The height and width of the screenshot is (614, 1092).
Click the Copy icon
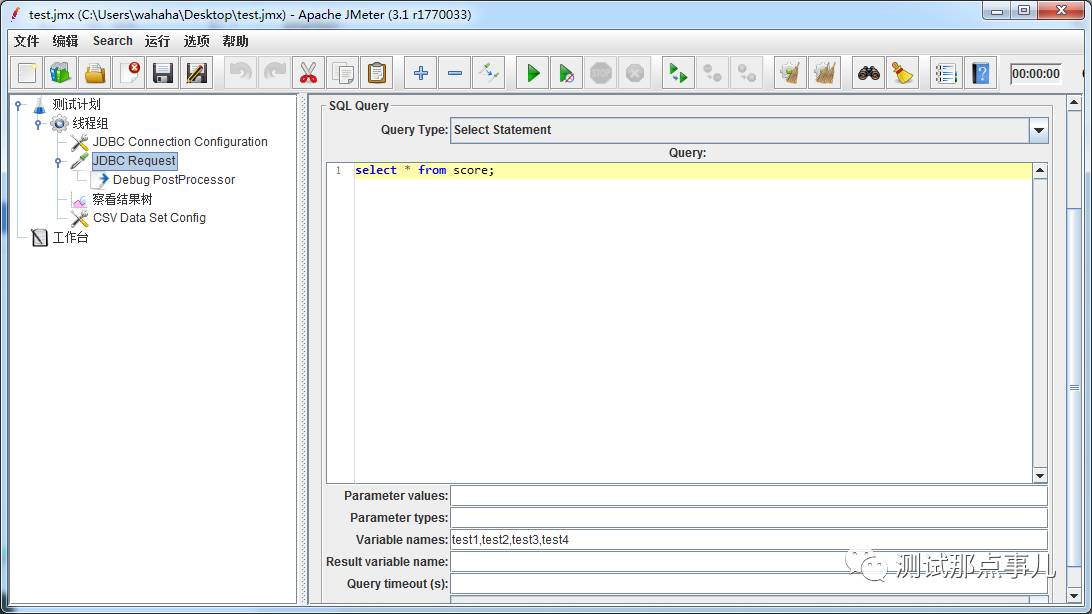(x=343, y=72)
